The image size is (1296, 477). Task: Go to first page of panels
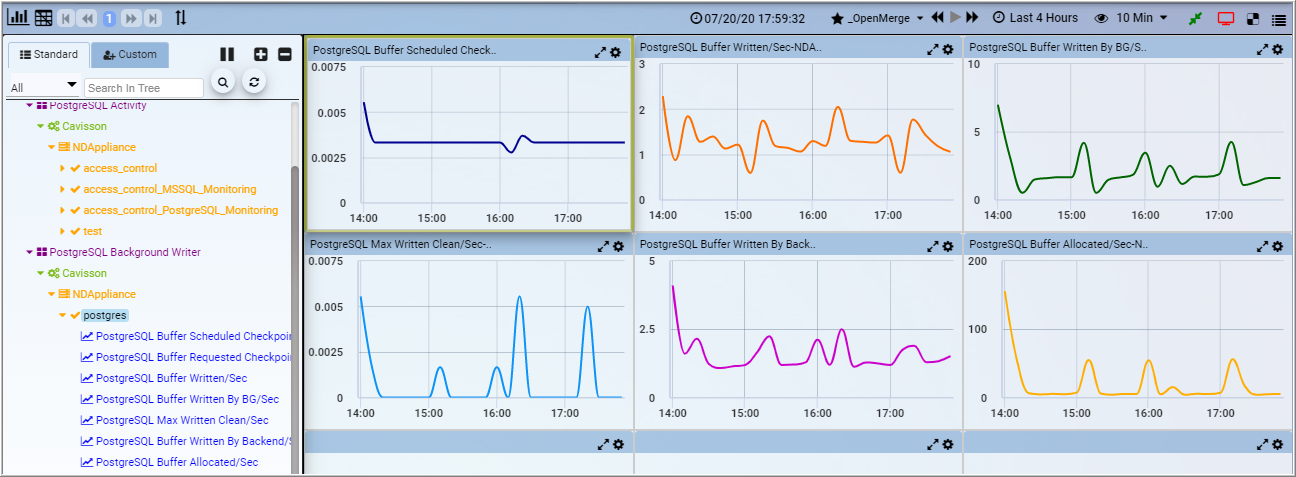click(65, 18)
